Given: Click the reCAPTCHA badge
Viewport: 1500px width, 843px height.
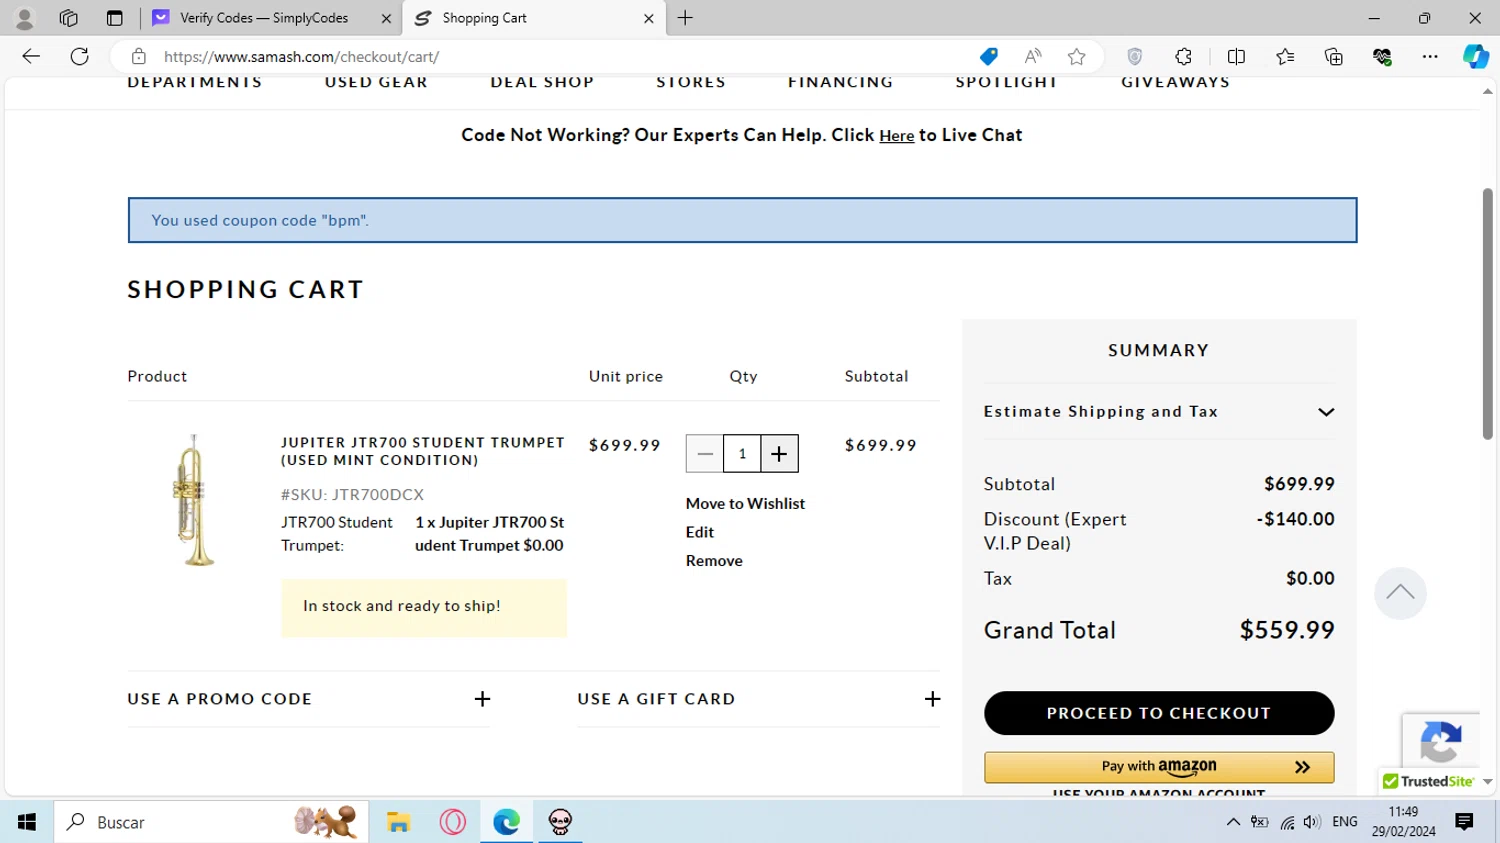Looking at the screenshot, I should point(1441,742).
